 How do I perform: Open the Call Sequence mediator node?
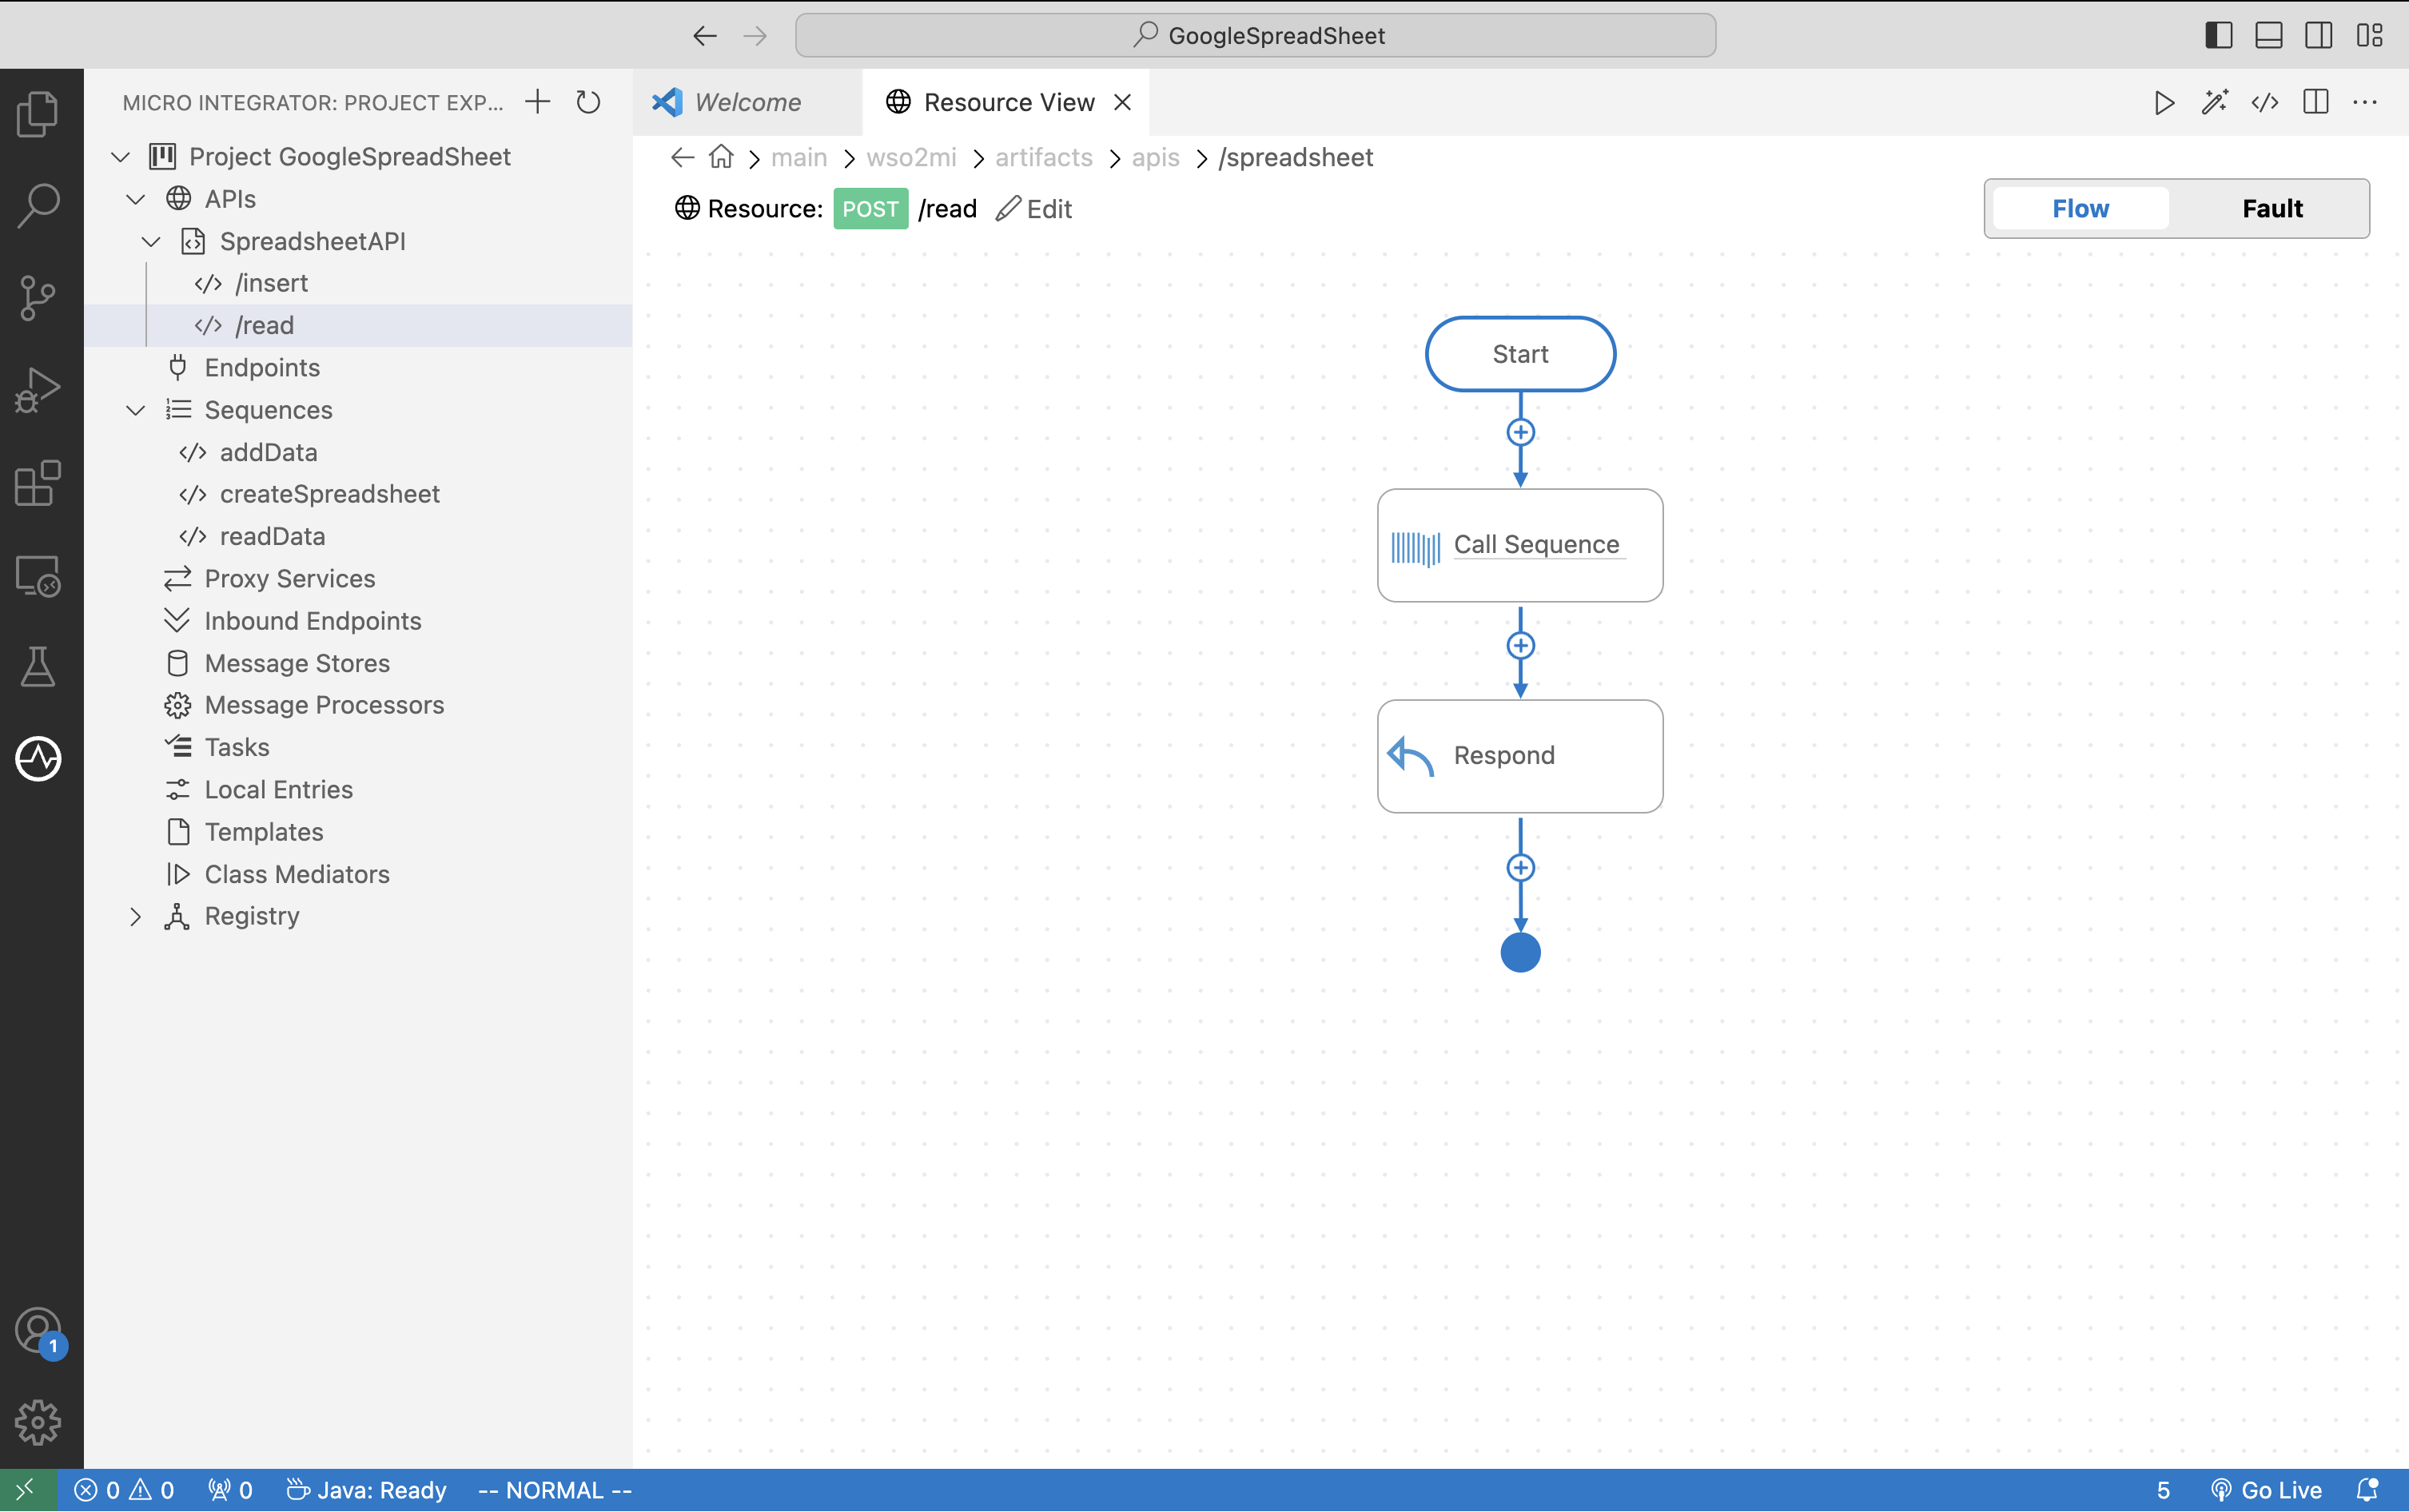pyautogui.click(x=1520, y=545)
